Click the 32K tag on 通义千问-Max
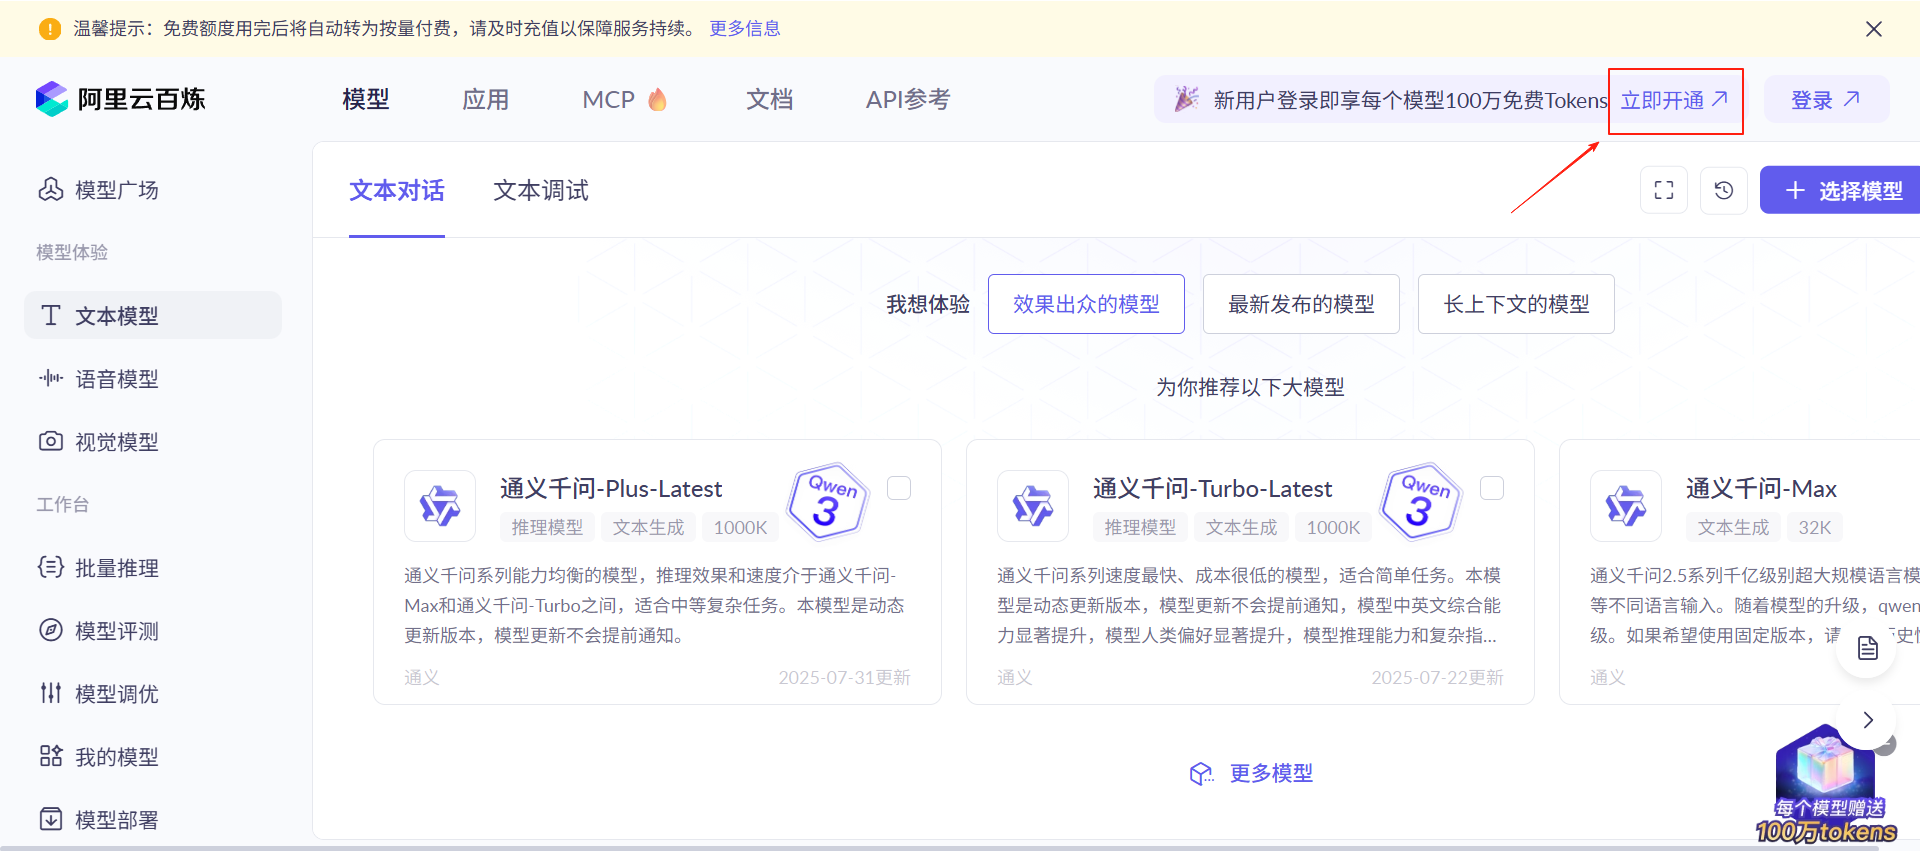1920x851 pixels. [1814, 527]
